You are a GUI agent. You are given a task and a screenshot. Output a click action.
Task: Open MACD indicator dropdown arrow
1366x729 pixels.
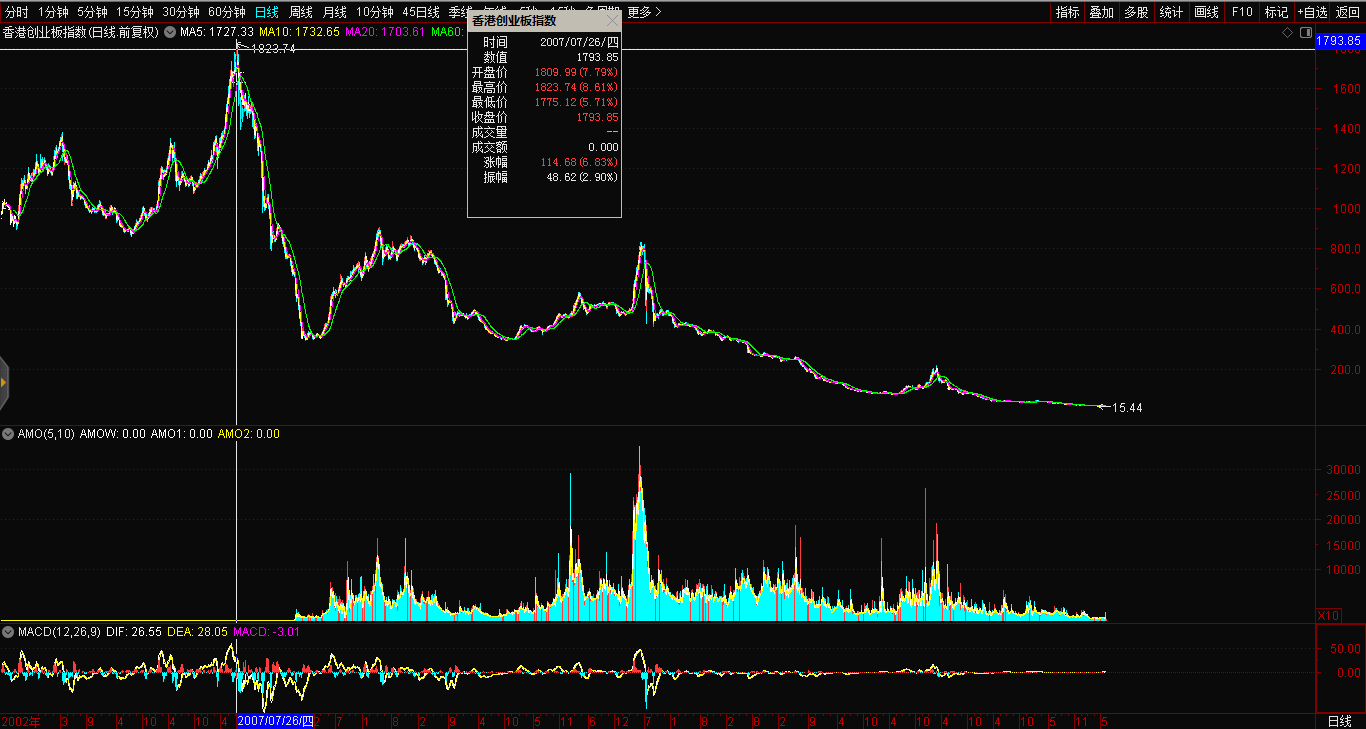click(8, 632)
